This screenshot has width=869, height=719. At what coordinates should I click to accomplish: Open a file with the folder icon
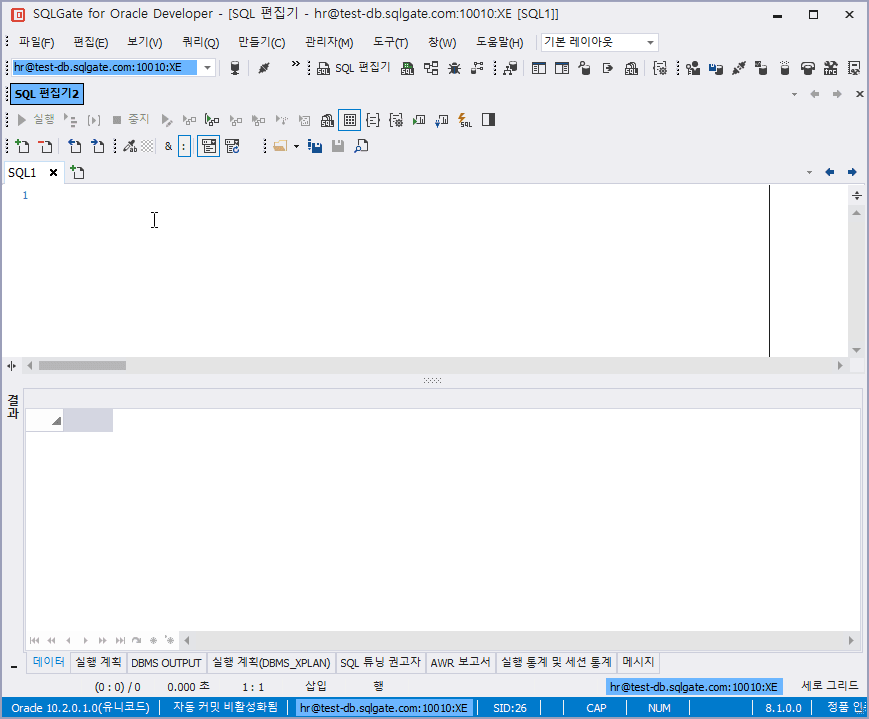[x=280, y=146]
